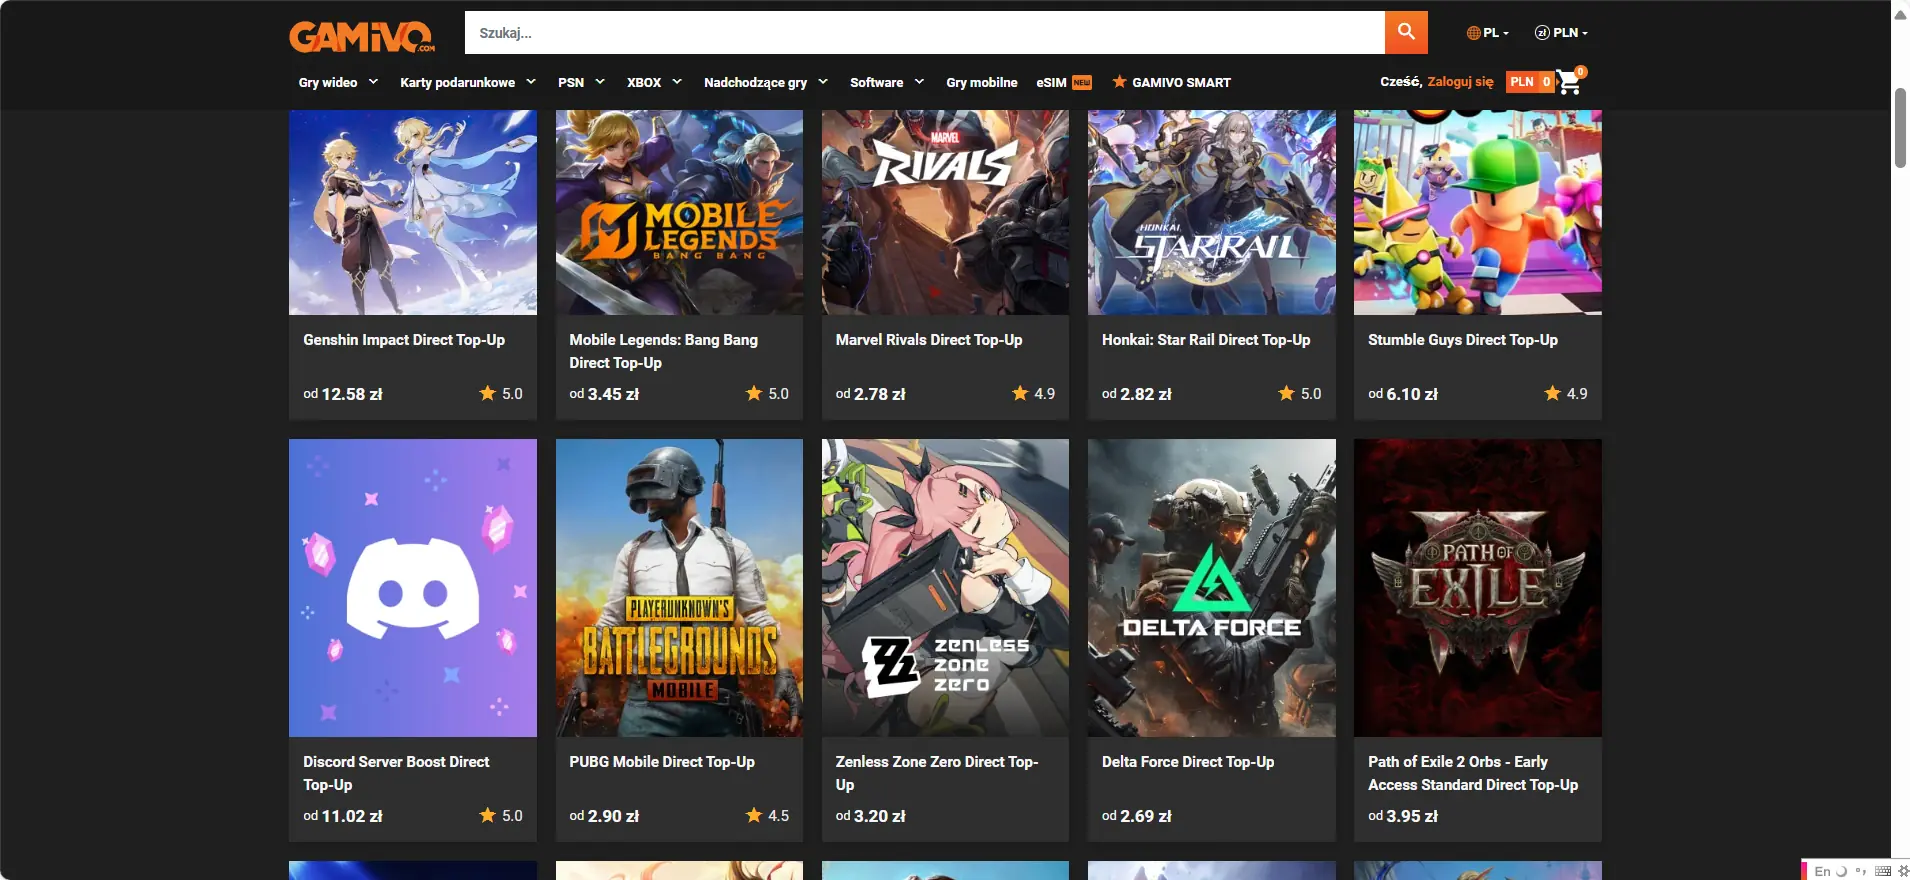
Task: Click the eSIM NEW badge
Action: tap(1082, 83)
